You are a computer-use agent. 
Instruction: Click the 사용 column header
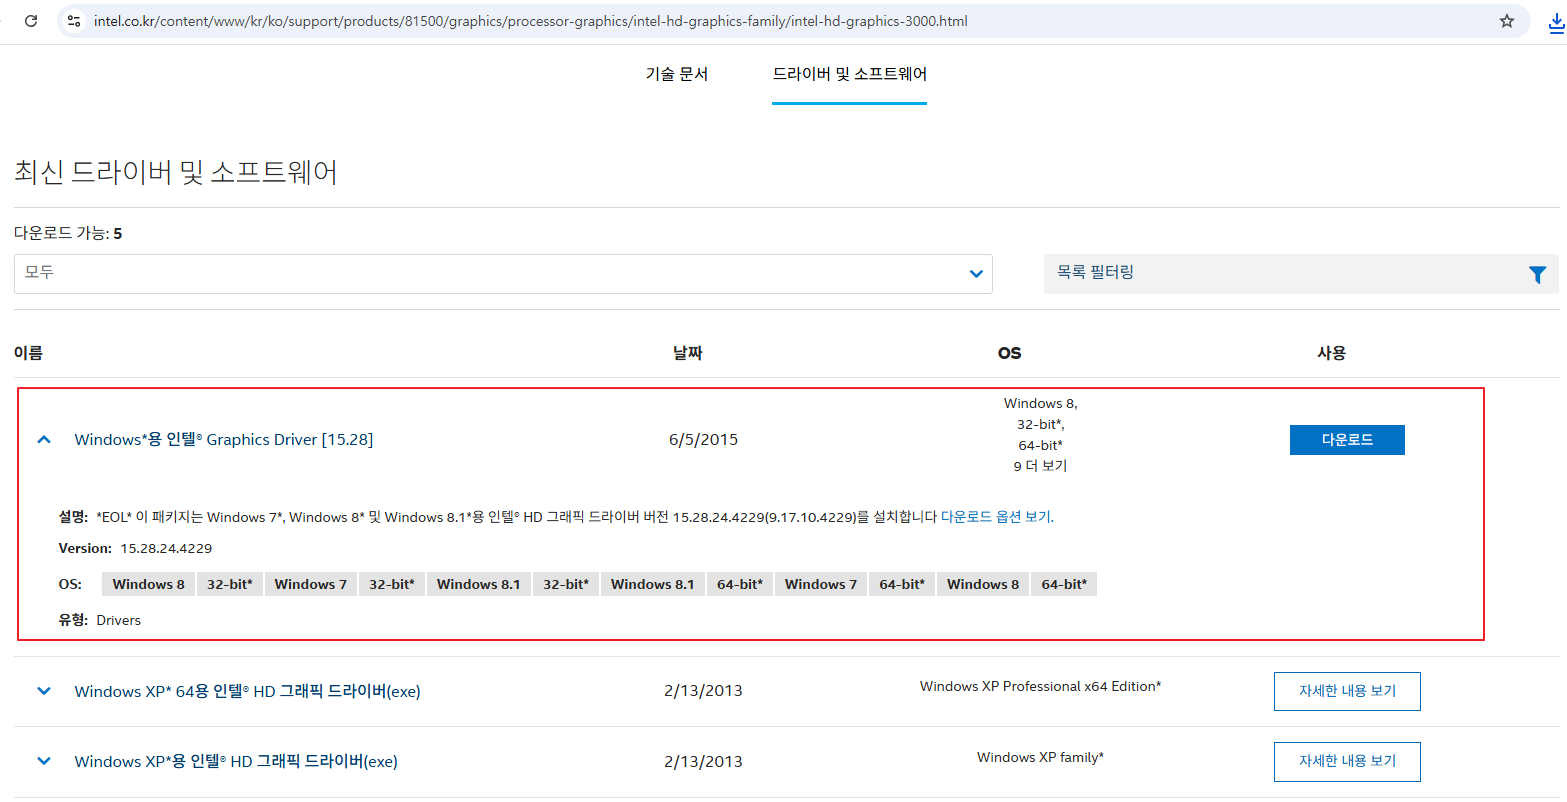pyautogui.click(x=1332, y=353)
